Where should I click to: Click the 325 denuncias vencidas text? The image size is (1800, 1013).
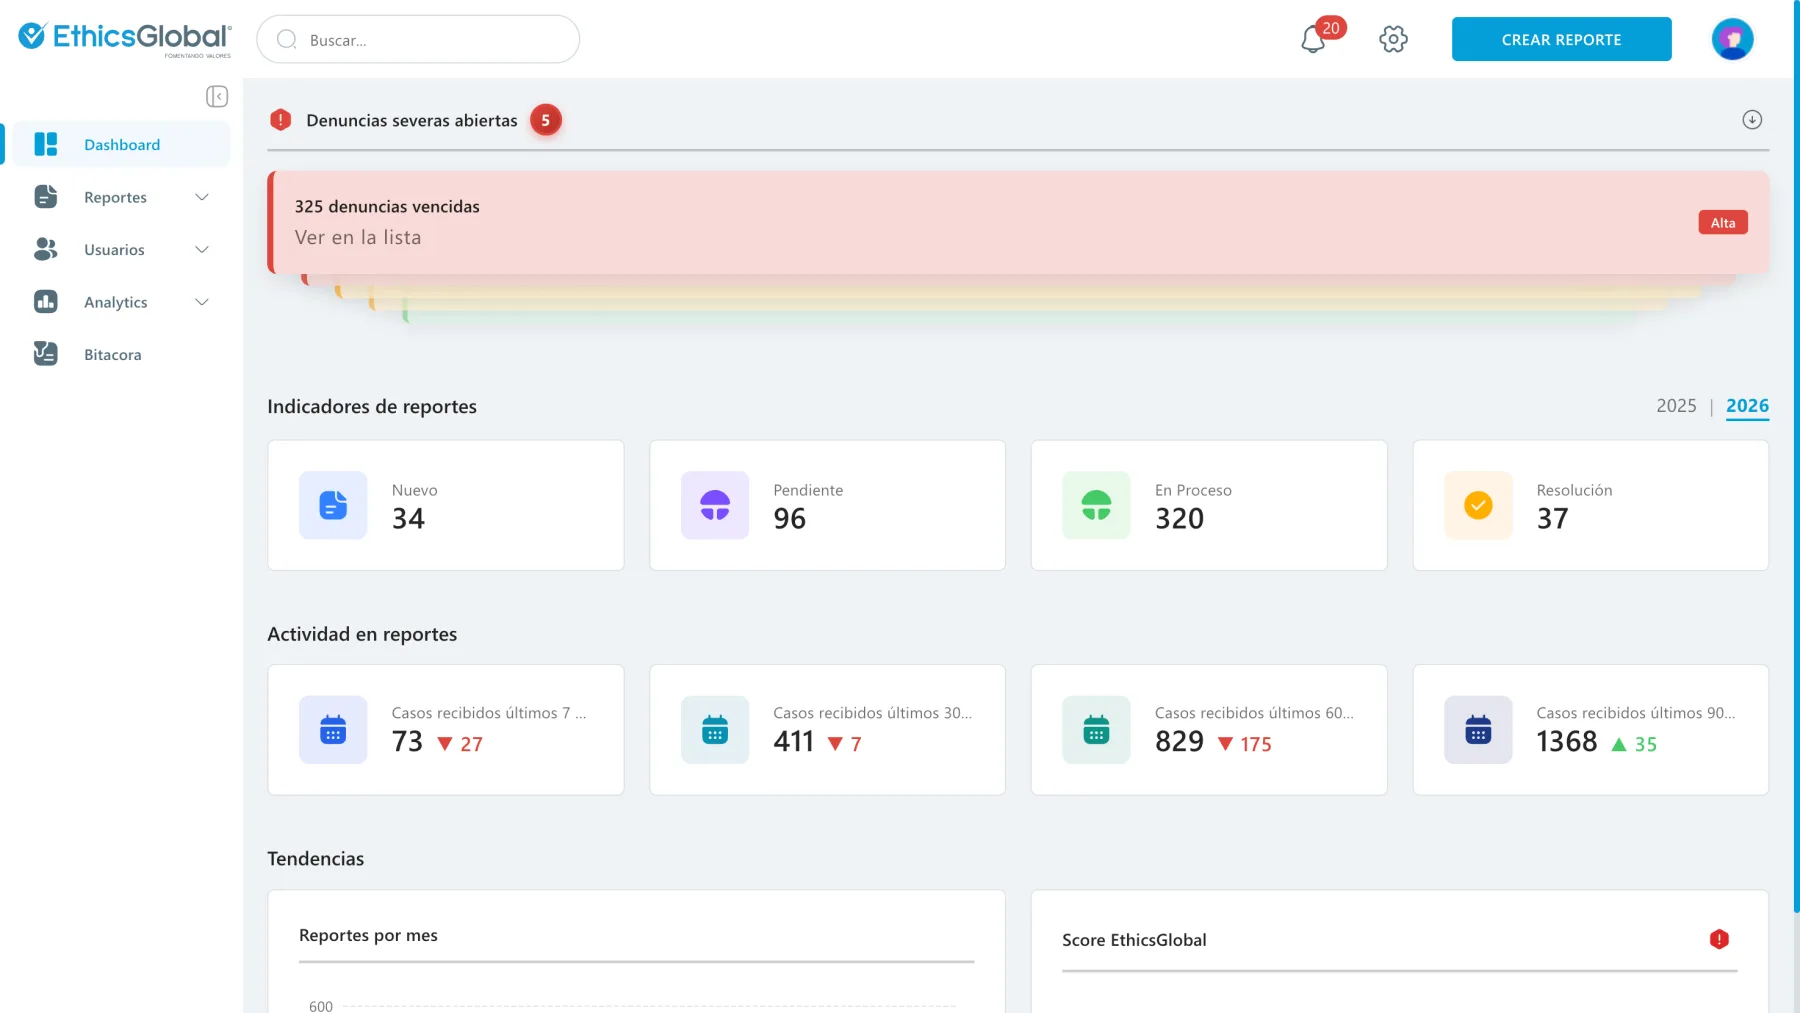(387, 206)
